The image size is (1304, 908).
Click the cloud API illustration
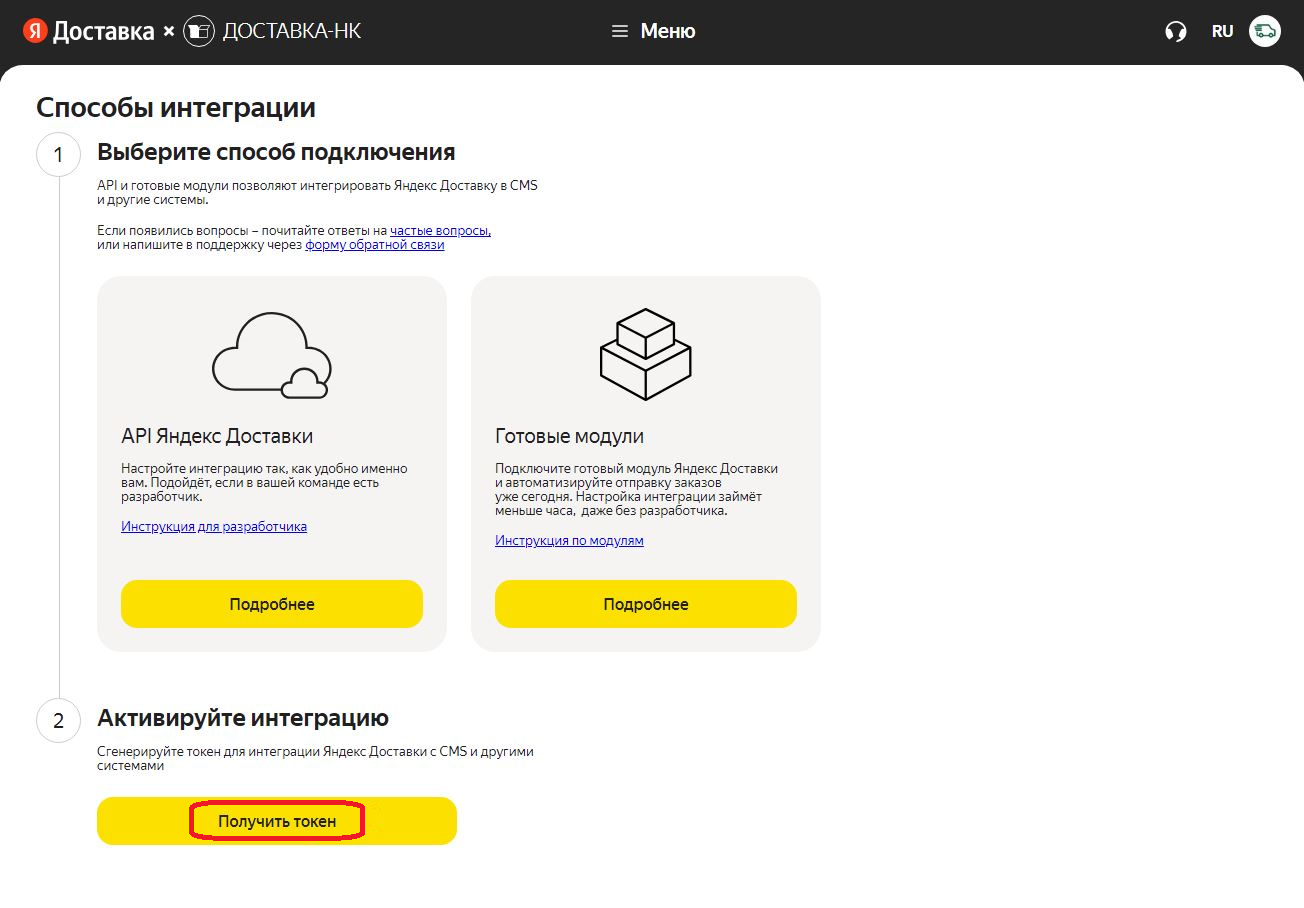click(x=271, y=356)
